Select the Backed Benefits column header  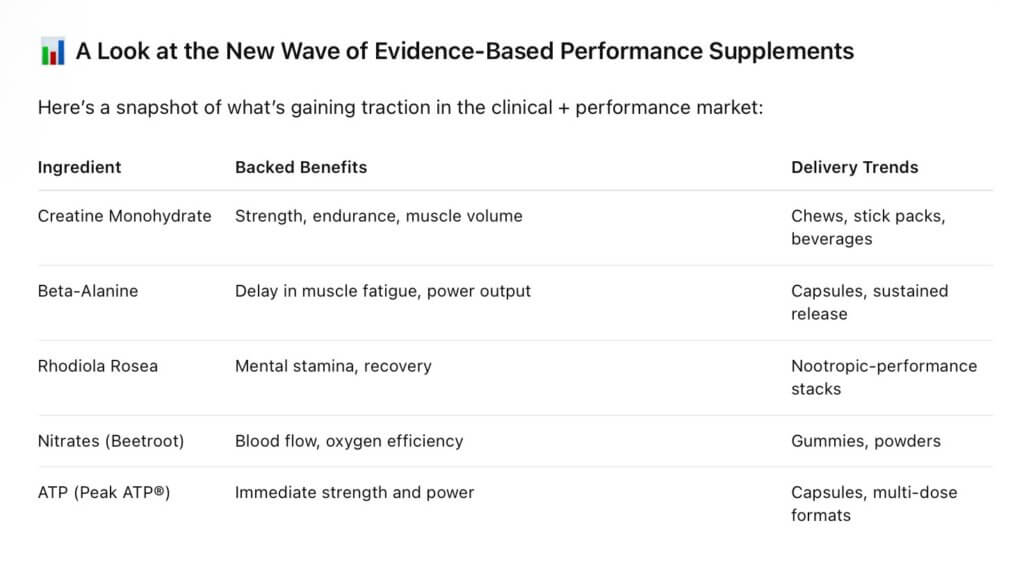301,167
